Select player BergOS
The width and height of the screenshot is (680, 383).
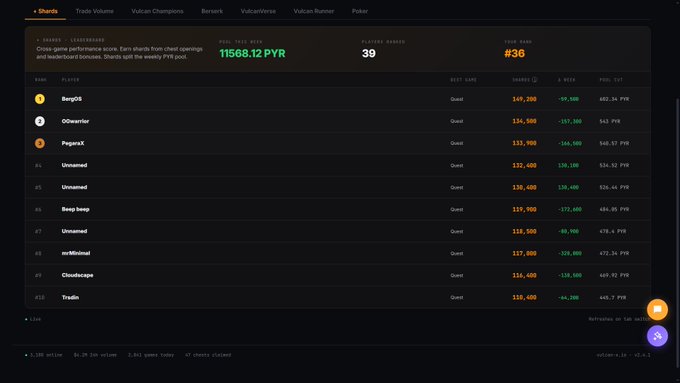(x=72, y=99)
